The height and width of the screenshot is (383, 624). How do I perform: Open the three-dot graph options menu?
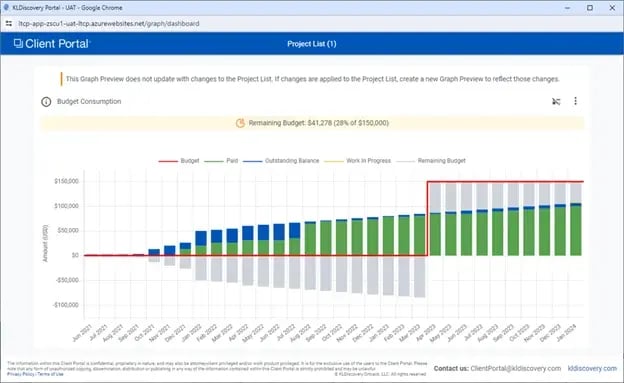pyautogui.click(x=575, y=101)
